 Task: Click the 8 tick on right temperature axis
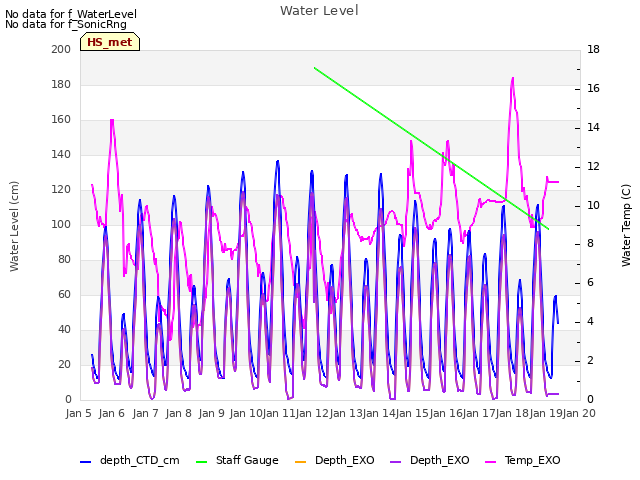point(590,244)
